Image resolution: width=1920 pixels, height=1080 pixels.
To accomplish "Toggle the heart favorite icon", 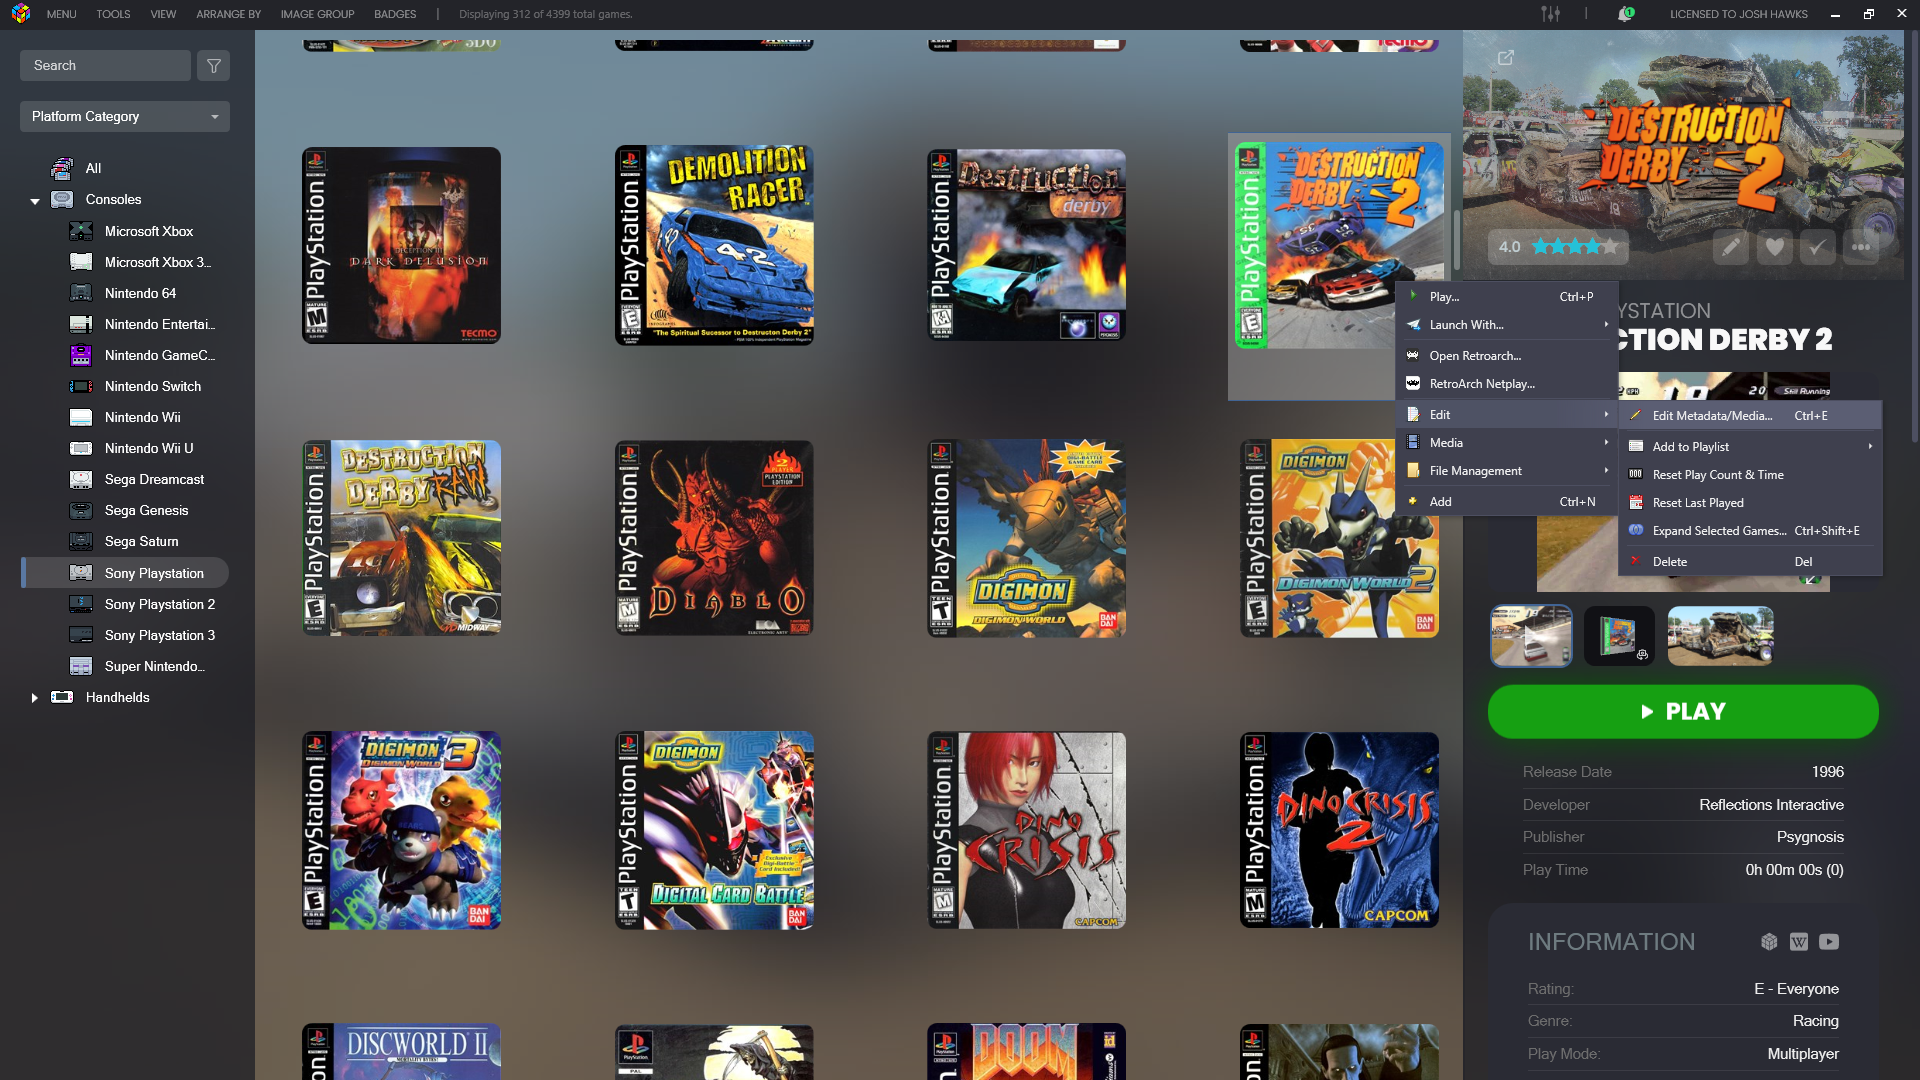I will (x=1774, y=247).
